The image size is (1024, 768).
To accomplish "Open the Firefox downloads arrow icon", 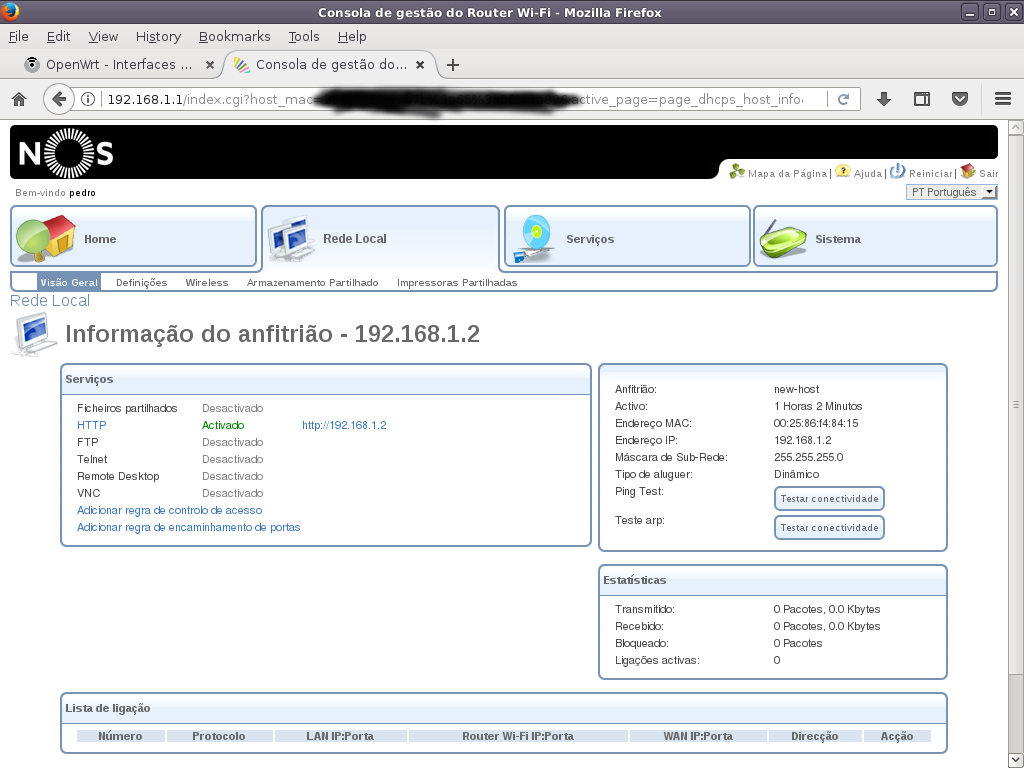I will tap(884, 99).
